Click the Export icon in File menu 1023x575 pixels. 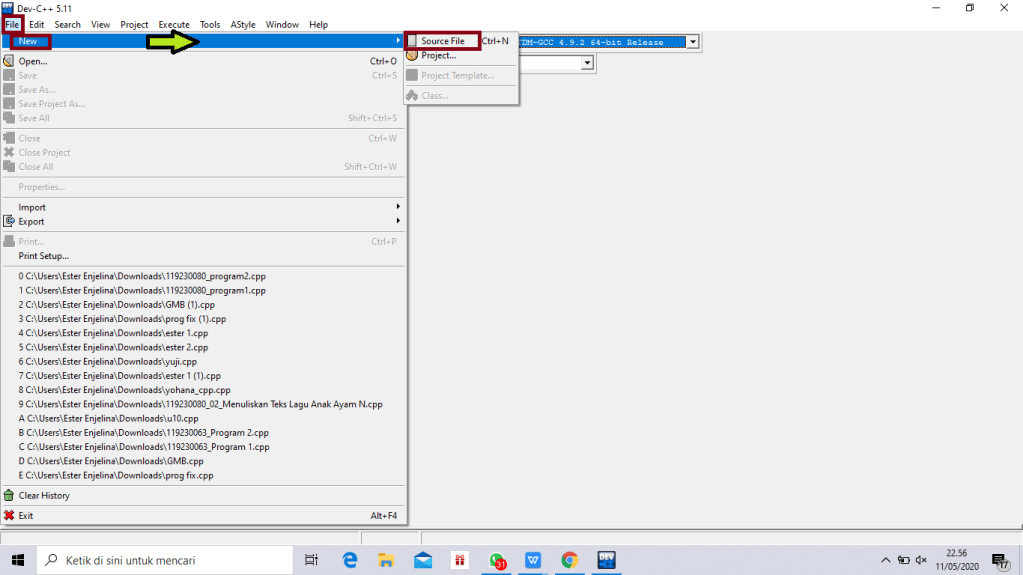9,222
